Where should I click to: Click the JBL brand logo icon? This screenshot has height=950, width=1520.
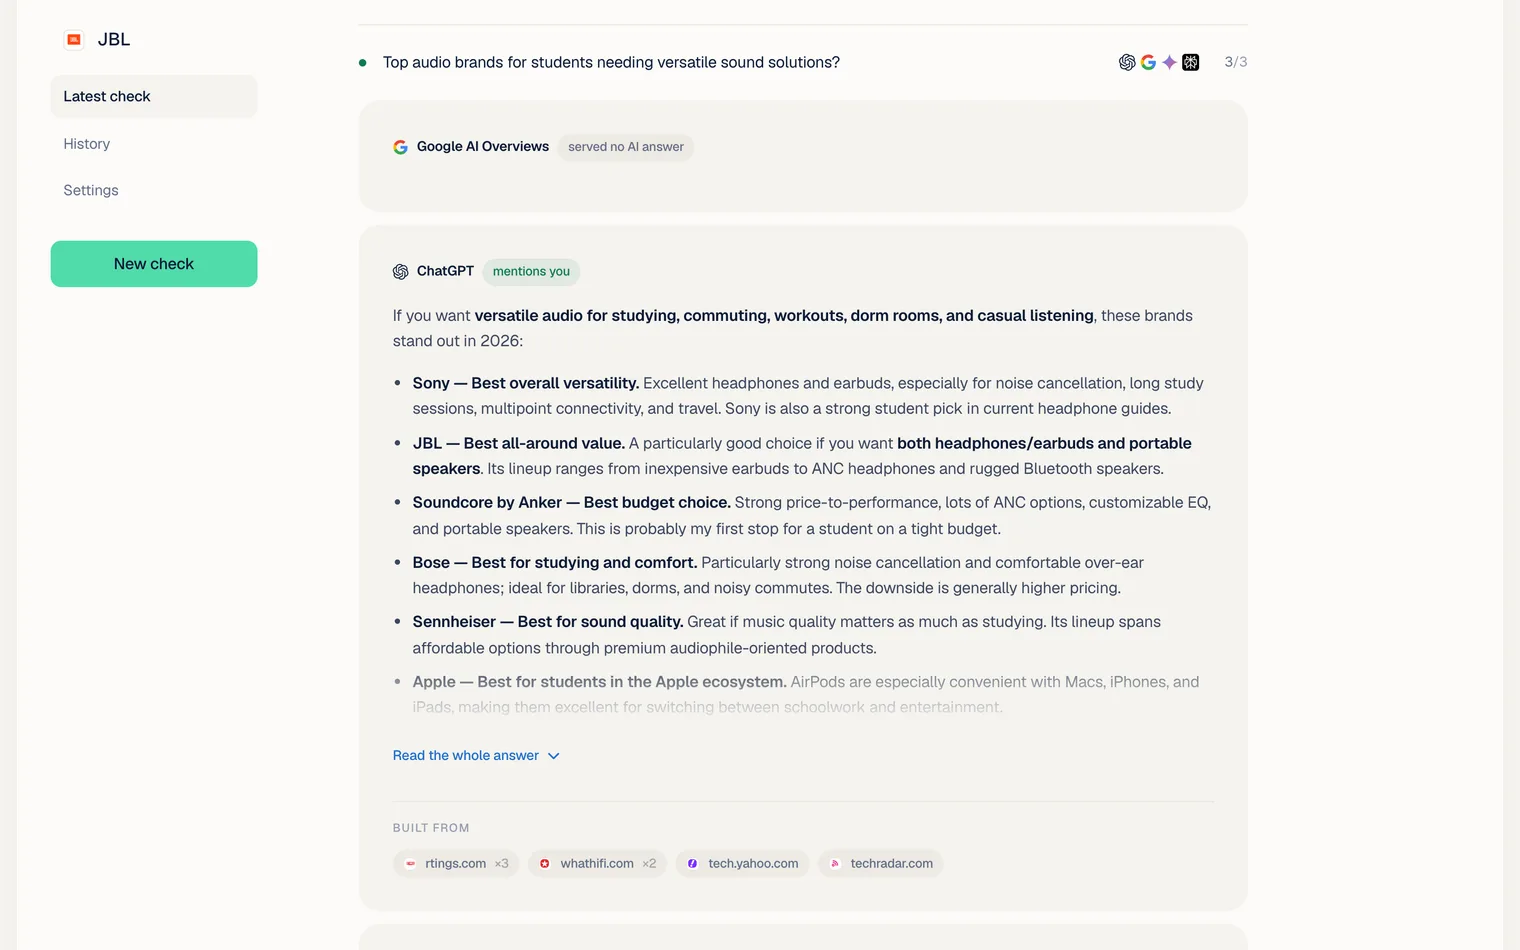pyautogui.click(x=74, y=39)
